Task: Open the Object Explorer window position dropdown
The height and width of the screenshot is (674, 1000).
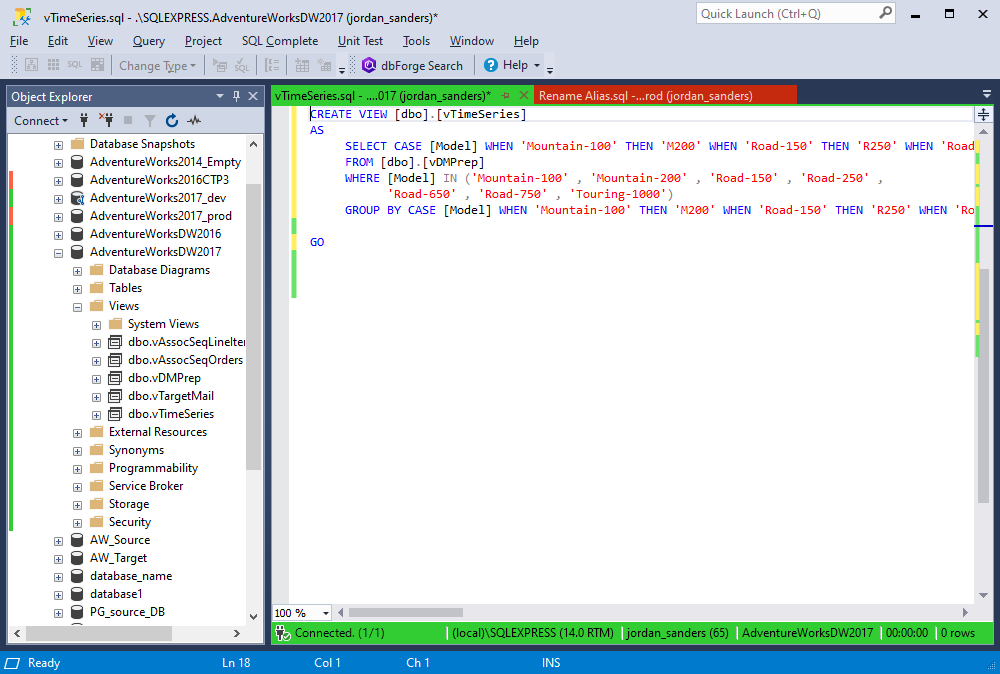Action: tap(220, 96)
